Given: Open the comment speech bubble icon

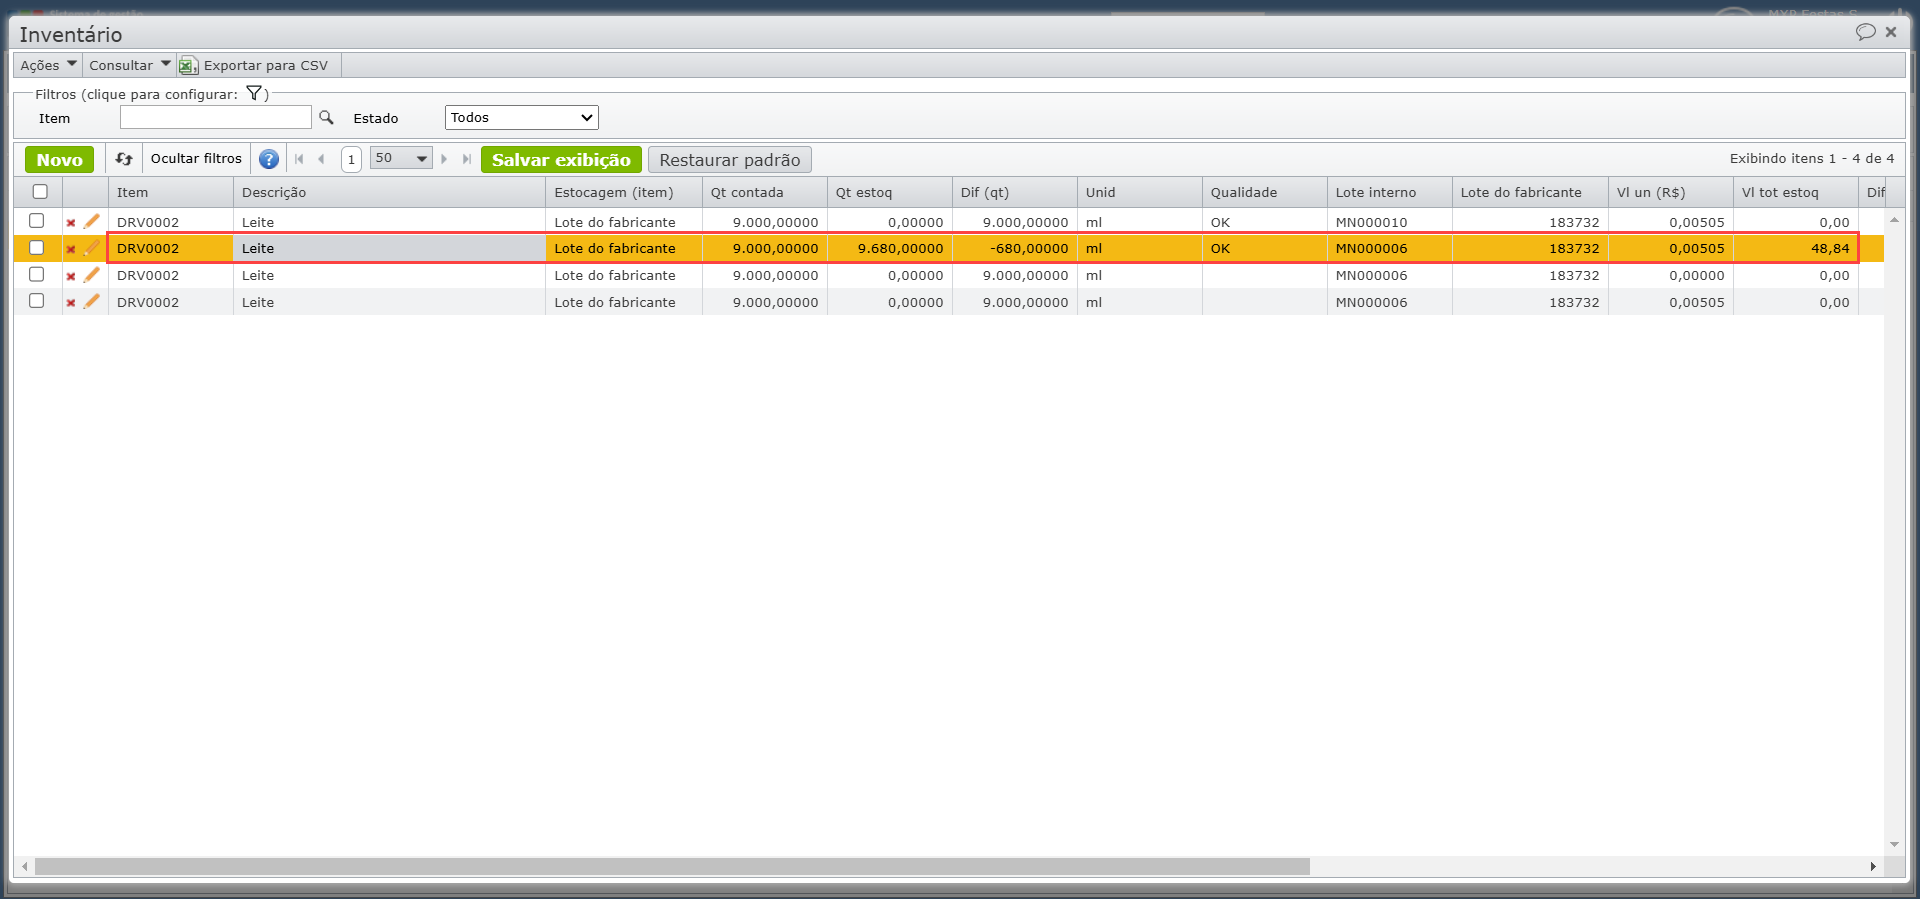Looking at the screenshot, I should 1865,32.
